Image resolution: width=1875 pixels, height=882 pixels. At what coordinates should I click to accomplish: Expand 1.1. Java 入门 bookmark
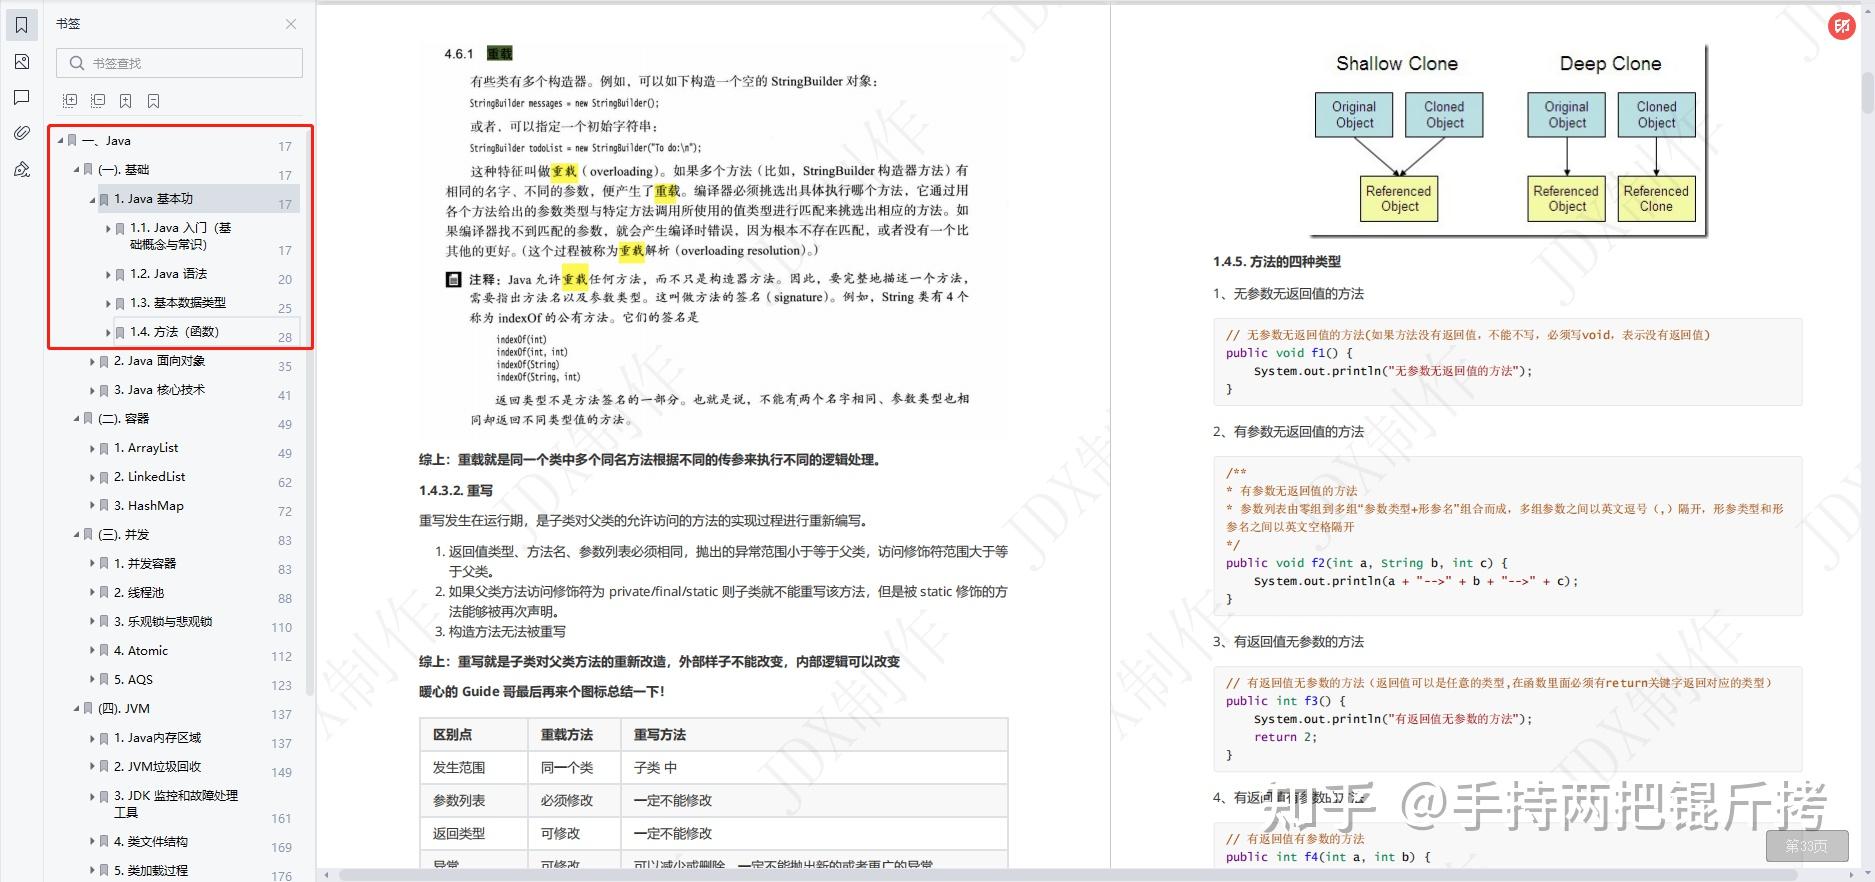coord(108,229)
